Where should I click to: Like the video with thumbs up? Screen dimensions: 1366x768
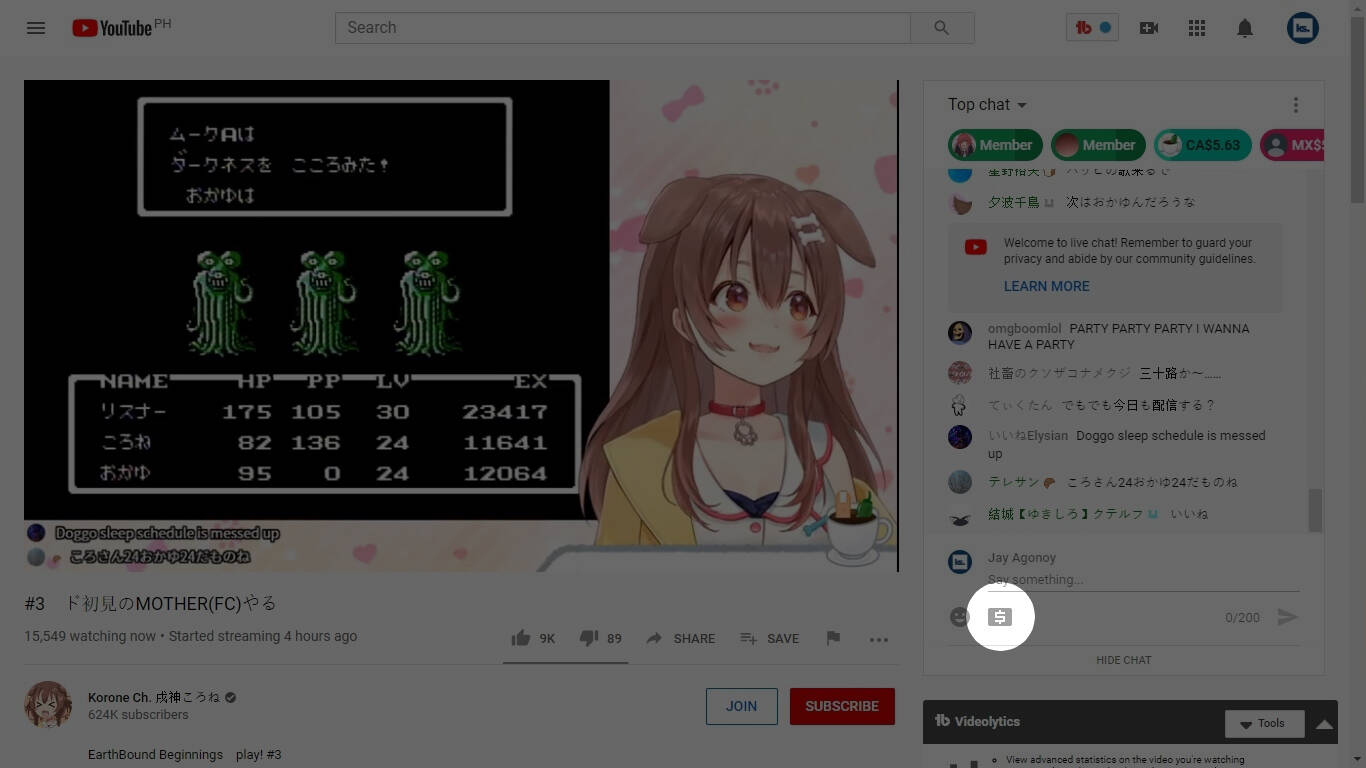click(x=521, y=638)
